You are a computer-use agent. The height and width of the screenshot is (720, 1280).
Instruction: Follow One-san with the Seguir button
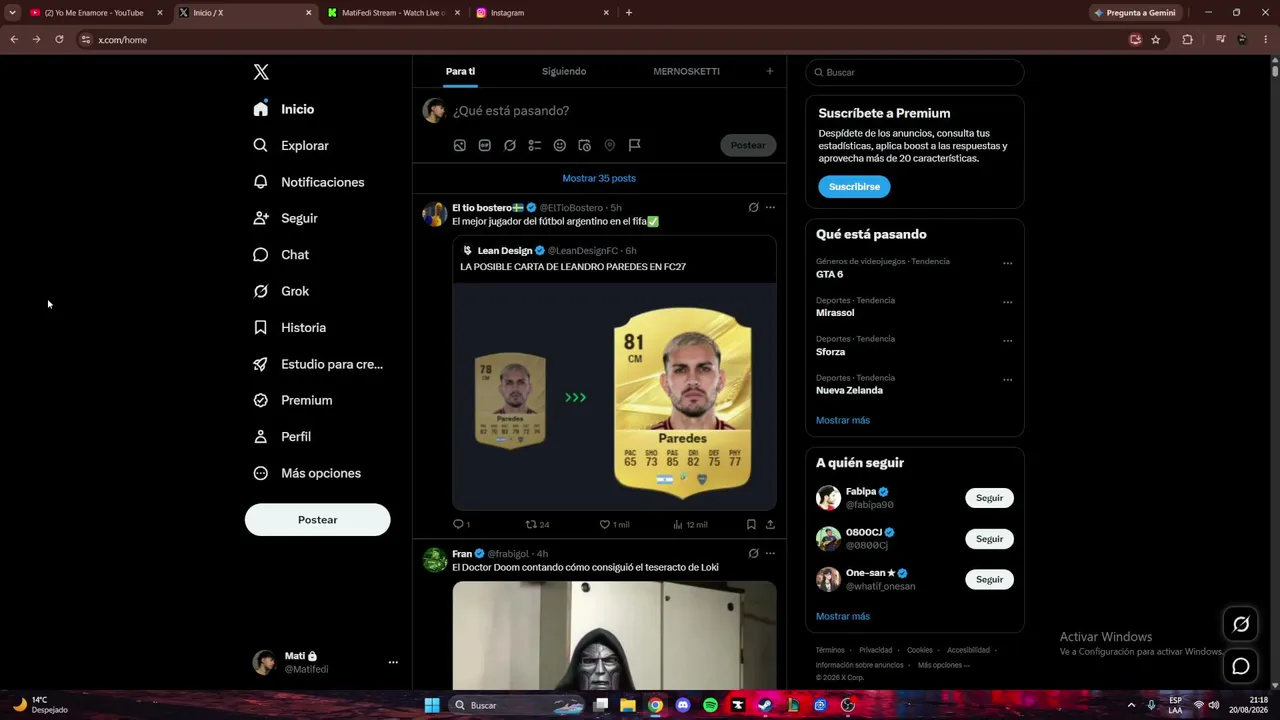coord(989,580)
